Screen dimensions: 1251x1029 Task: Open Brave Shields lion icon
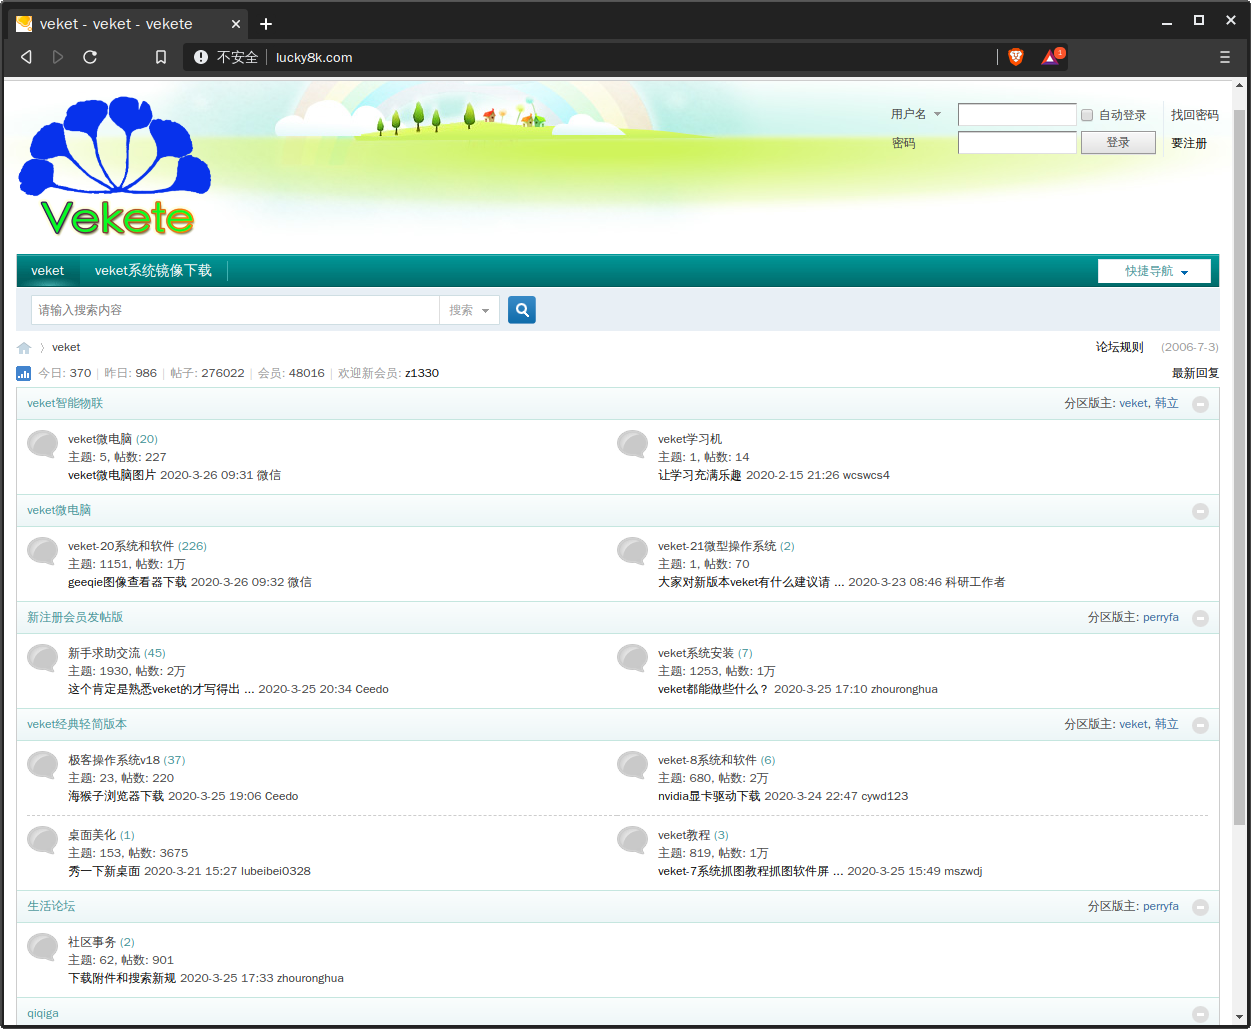pyautogui.click(x=1016, y=57)
